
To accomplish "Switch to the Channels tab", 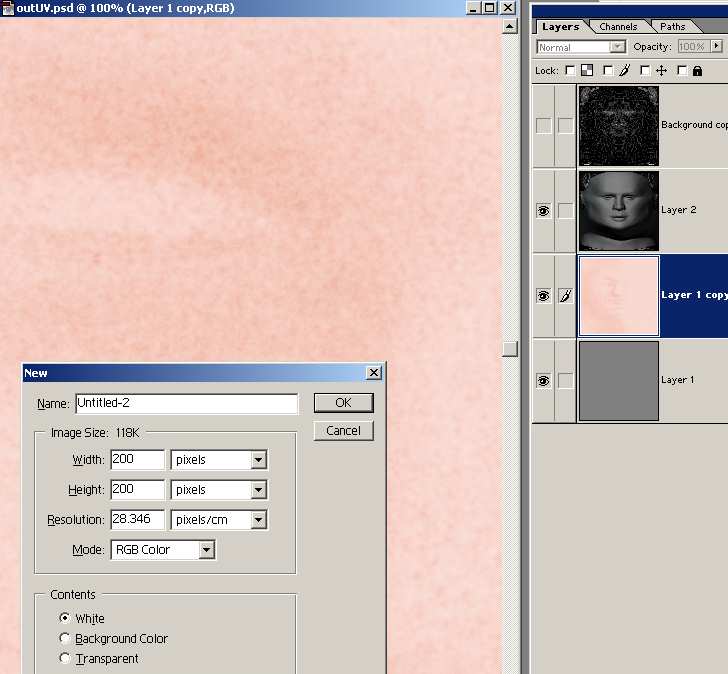I will coord(618,27).
